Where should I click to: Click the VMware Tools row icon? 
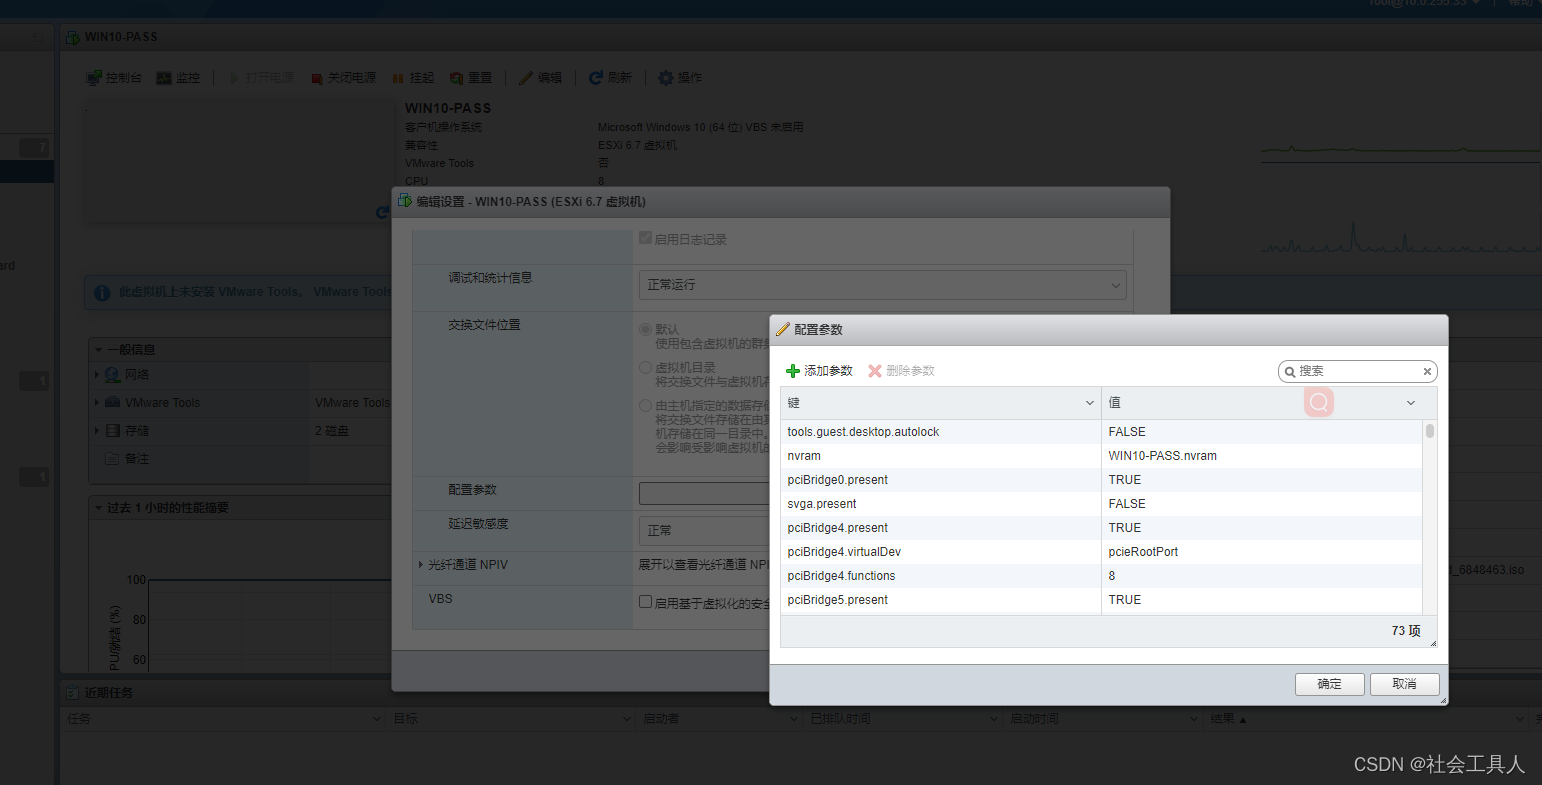(113, 403)
